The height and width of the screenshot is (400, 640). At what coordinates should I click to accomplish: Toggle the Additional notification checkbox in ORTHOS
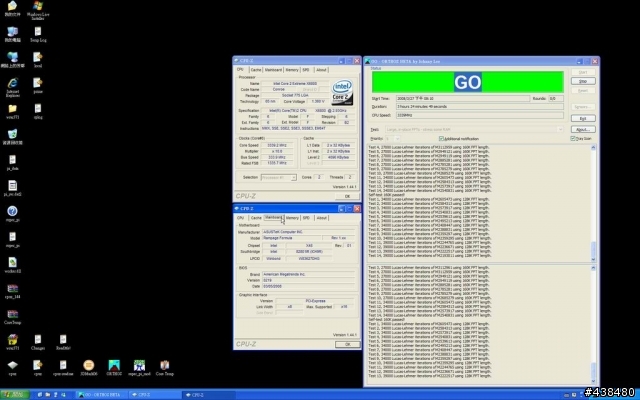[x=441, y=139]
